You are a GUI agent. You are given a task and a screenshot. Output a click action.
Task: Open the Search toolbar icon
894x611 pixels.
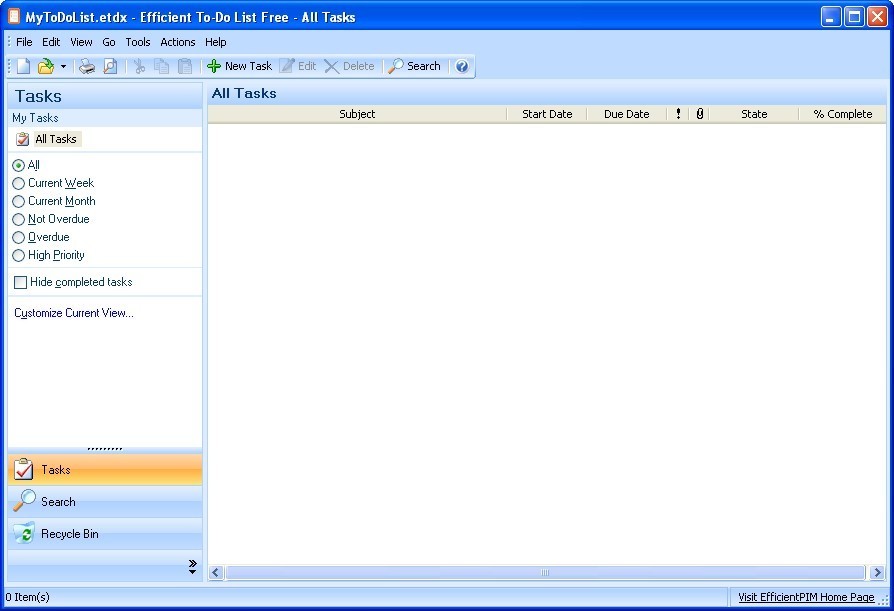[414, 66]
